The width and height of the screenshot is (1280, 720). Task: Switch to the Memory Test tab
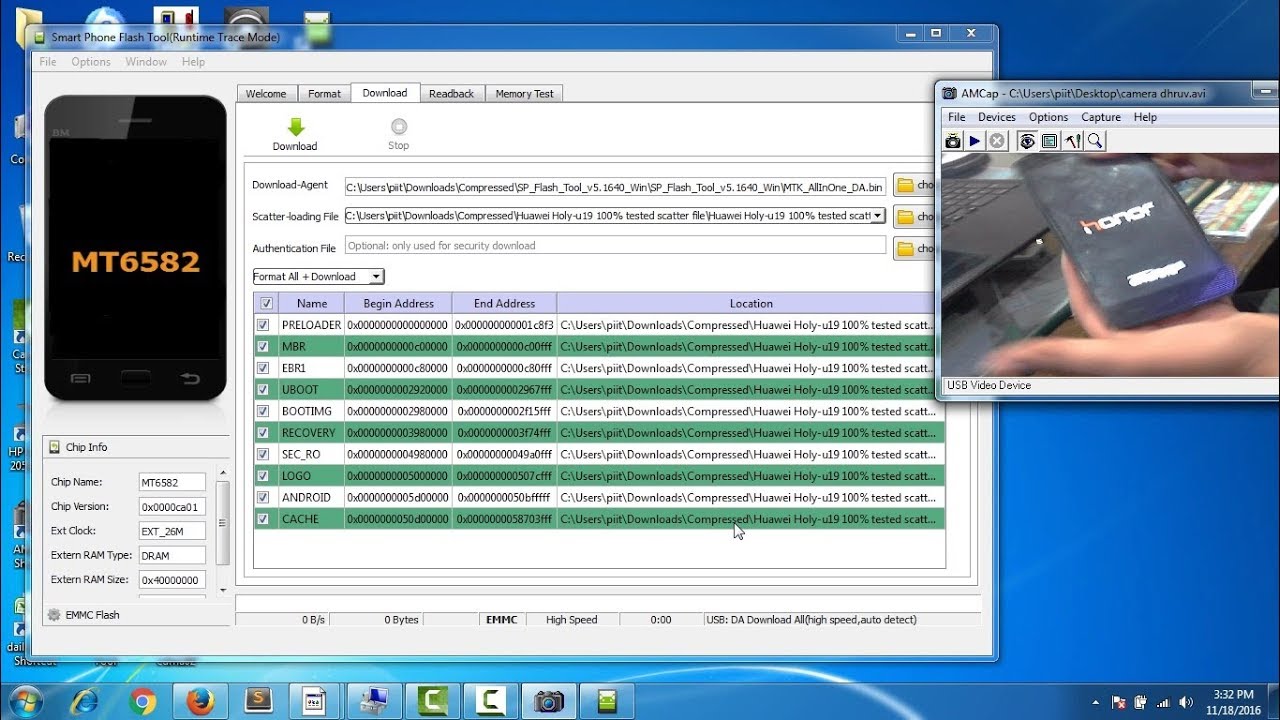(524, 94)
